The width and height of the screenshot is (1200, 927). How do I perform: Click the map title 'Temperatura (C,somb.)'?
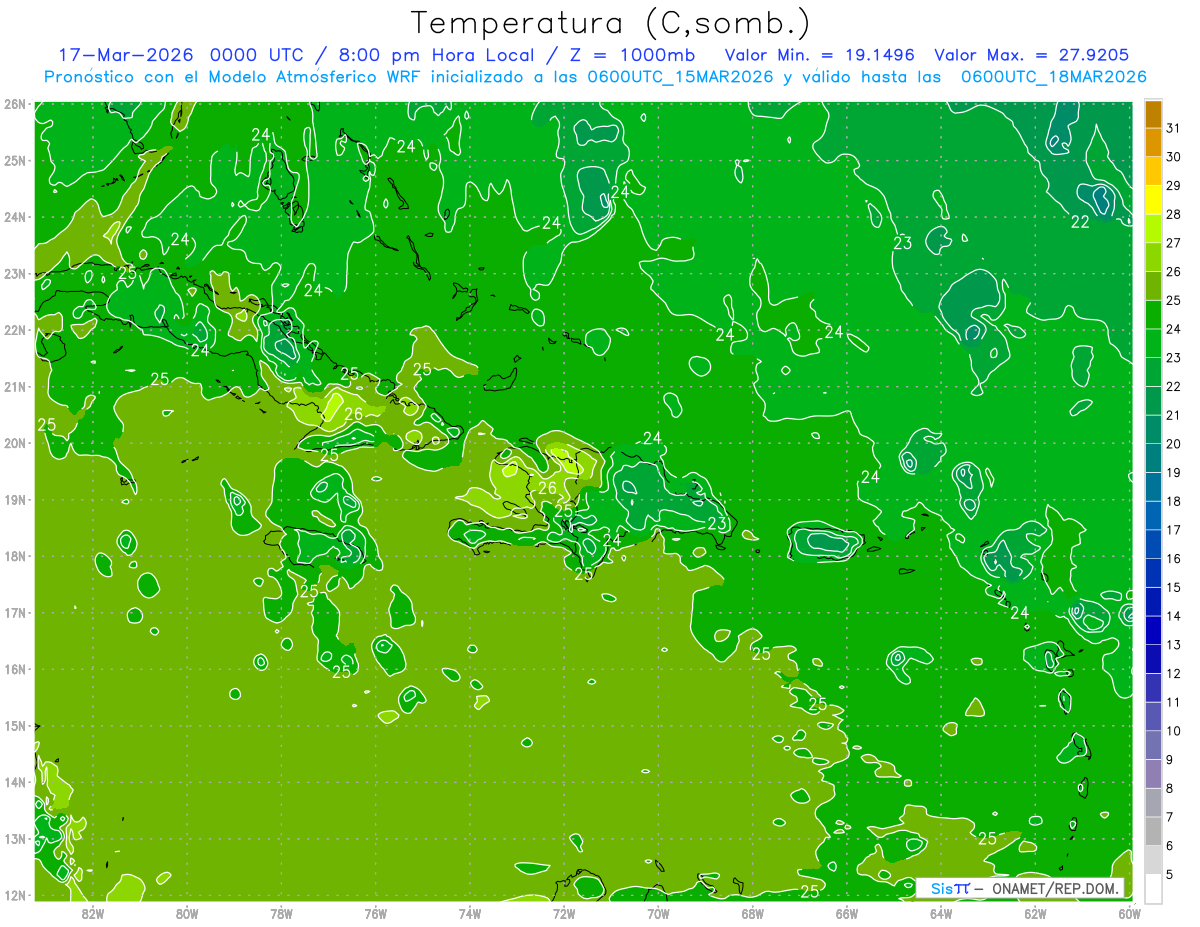pyautogui.click(x=610, y=23)
